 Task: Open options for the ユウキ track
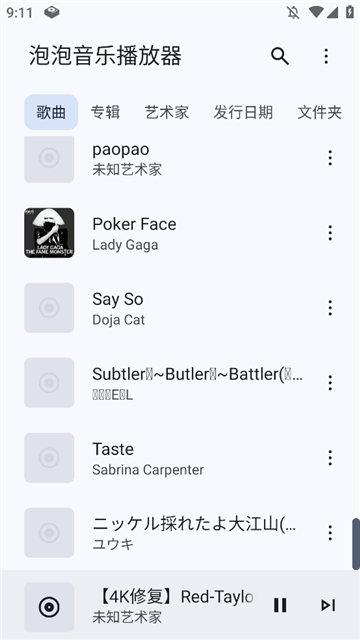coord(330,533)
